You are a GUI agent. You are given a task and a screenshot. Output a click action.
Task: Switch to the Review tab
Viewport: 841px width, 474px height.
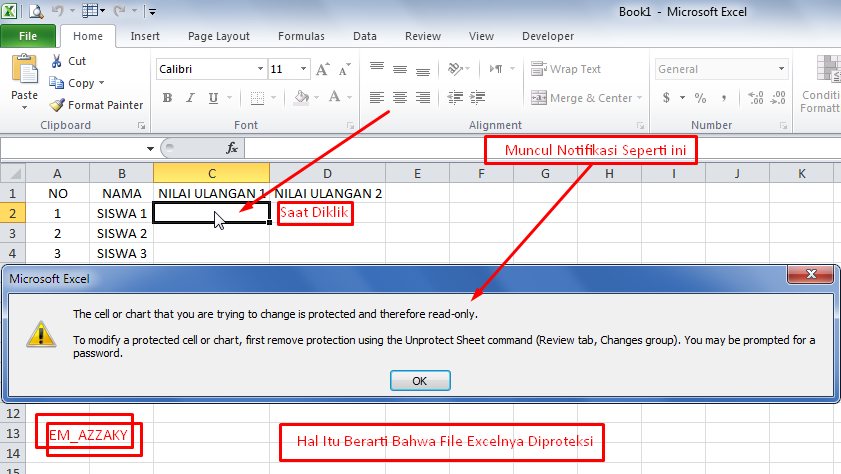coord(423,36)
